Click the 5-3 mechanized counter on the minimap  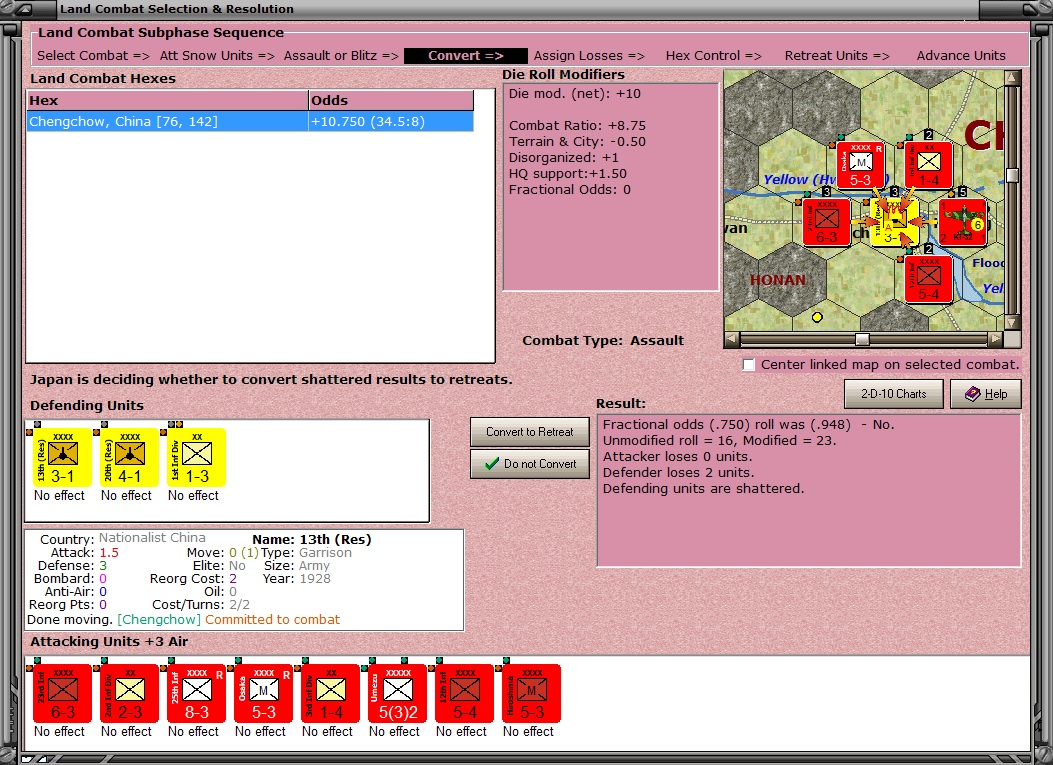[860, 165]
